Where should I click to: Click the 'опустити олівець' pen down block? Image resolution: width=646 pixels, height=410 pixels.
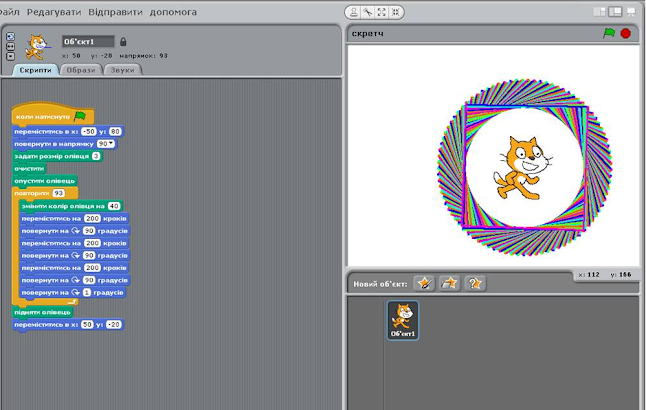(x=44, y=181)
